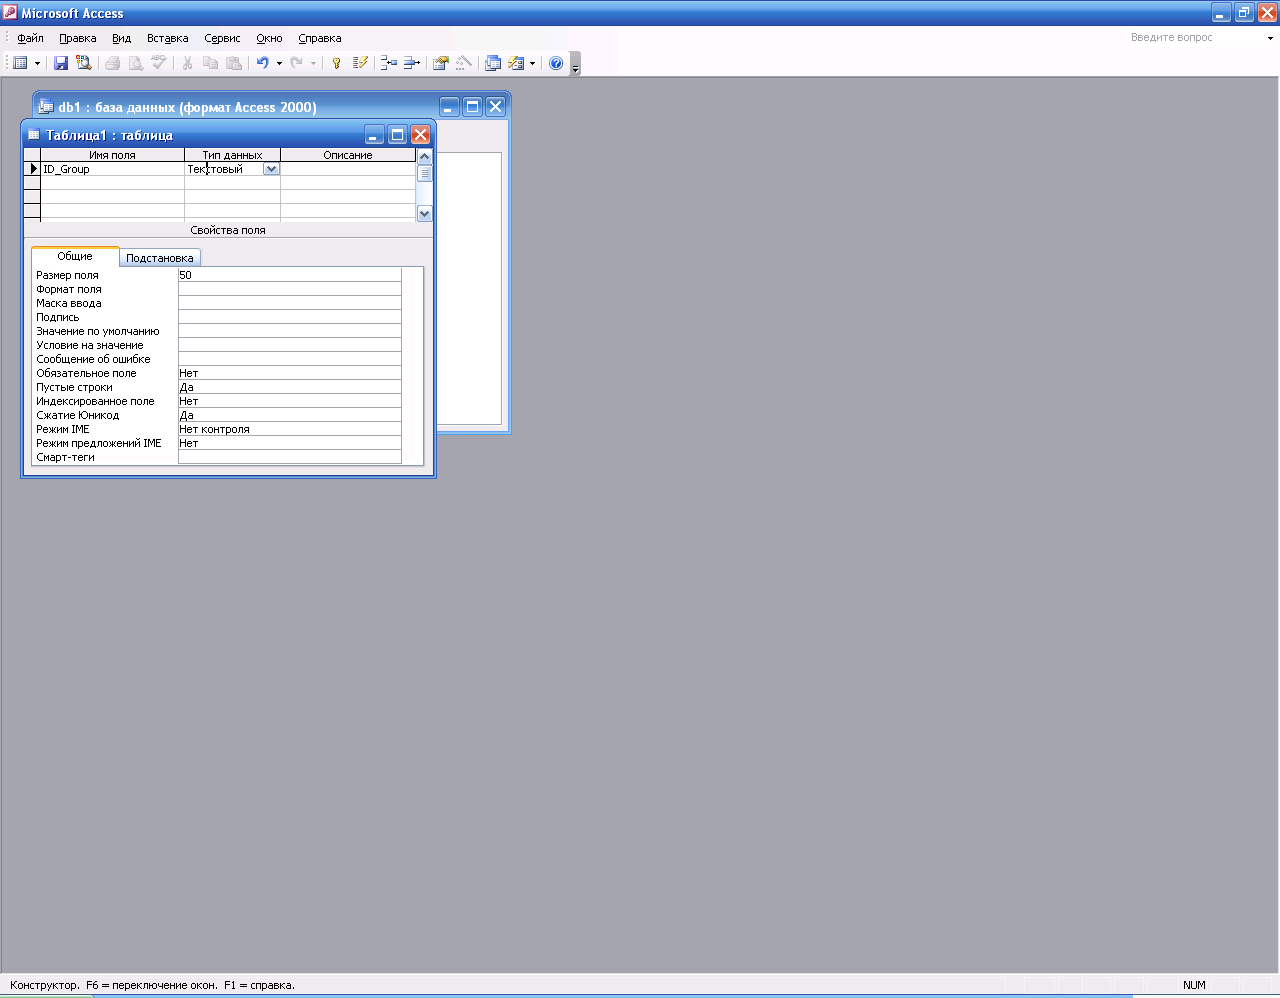Image resolution: width=1280 pixels, height=998 pixels.
Task: Open the Тип данных dropdown for ID_Group
Action: pos(271,169)
